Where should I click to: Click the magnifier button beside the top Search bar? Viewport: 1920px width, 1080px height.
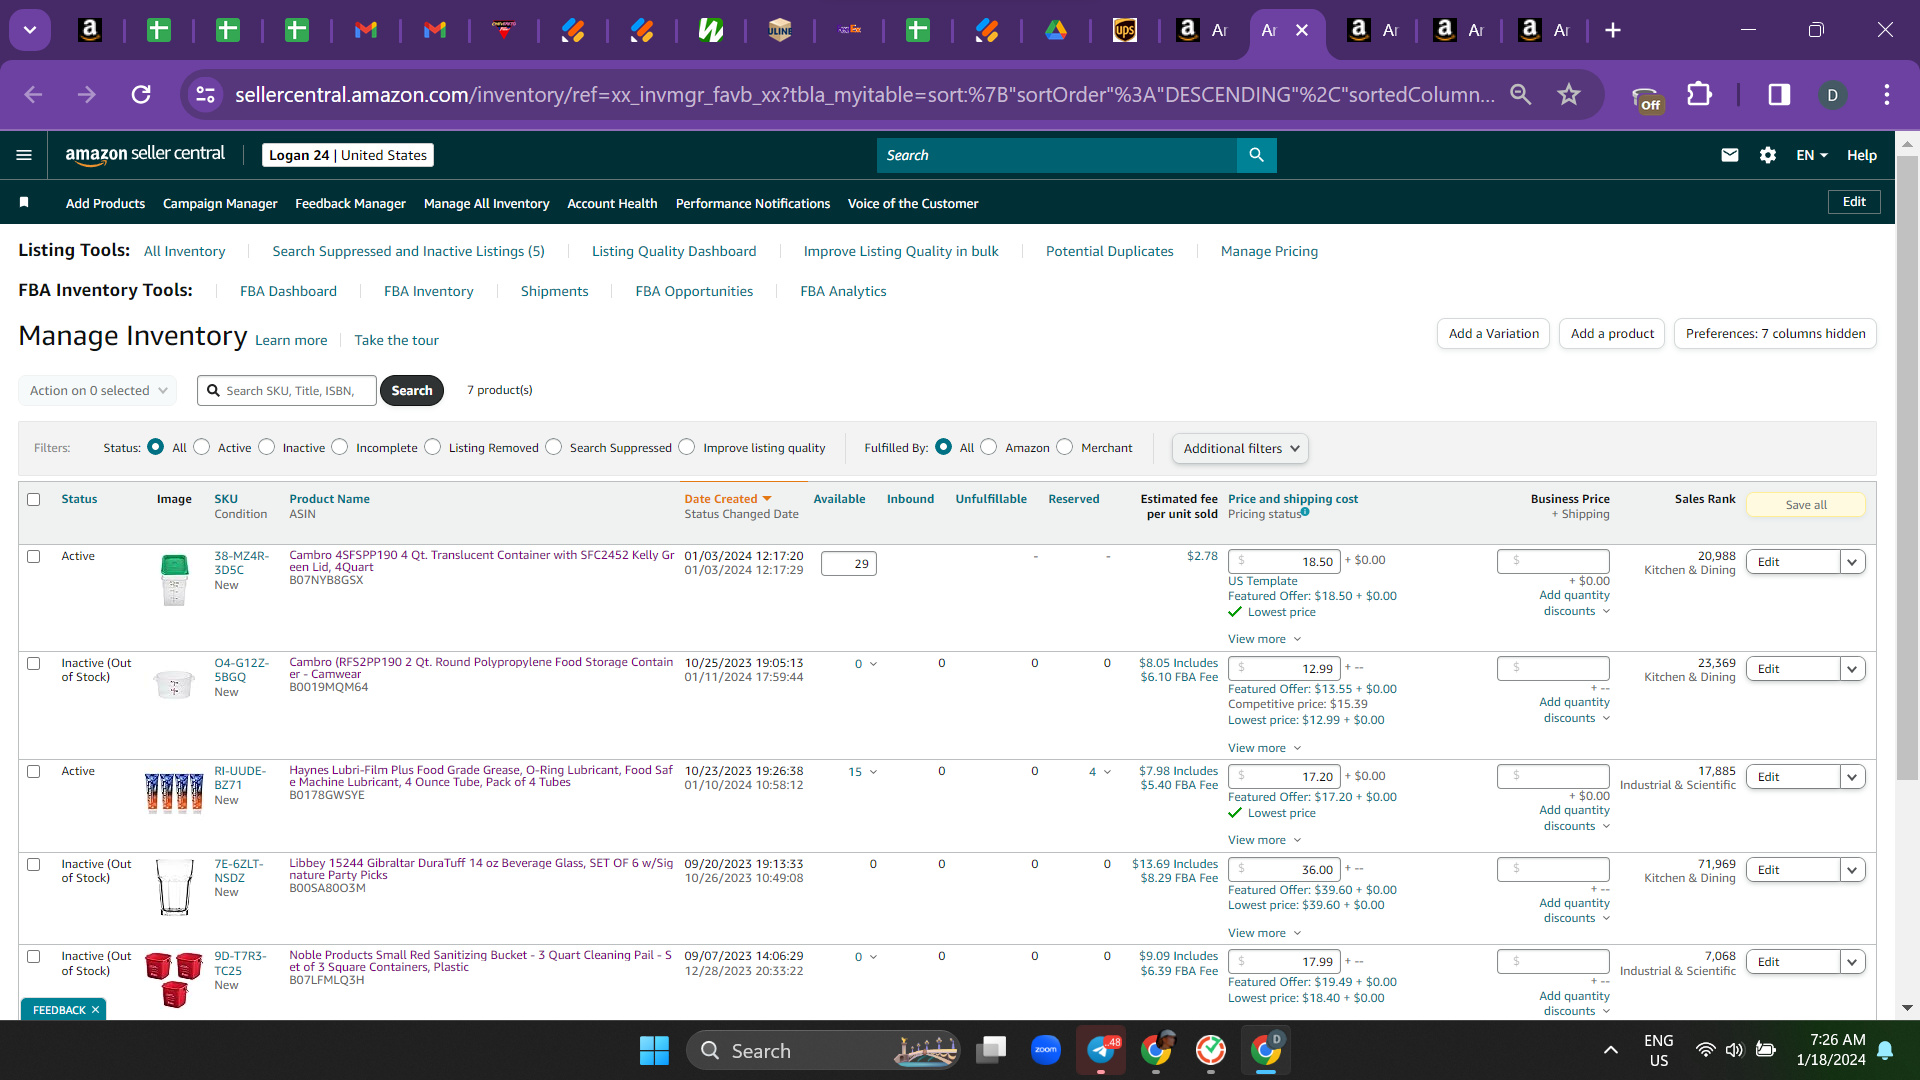[x=1257, y=155]
